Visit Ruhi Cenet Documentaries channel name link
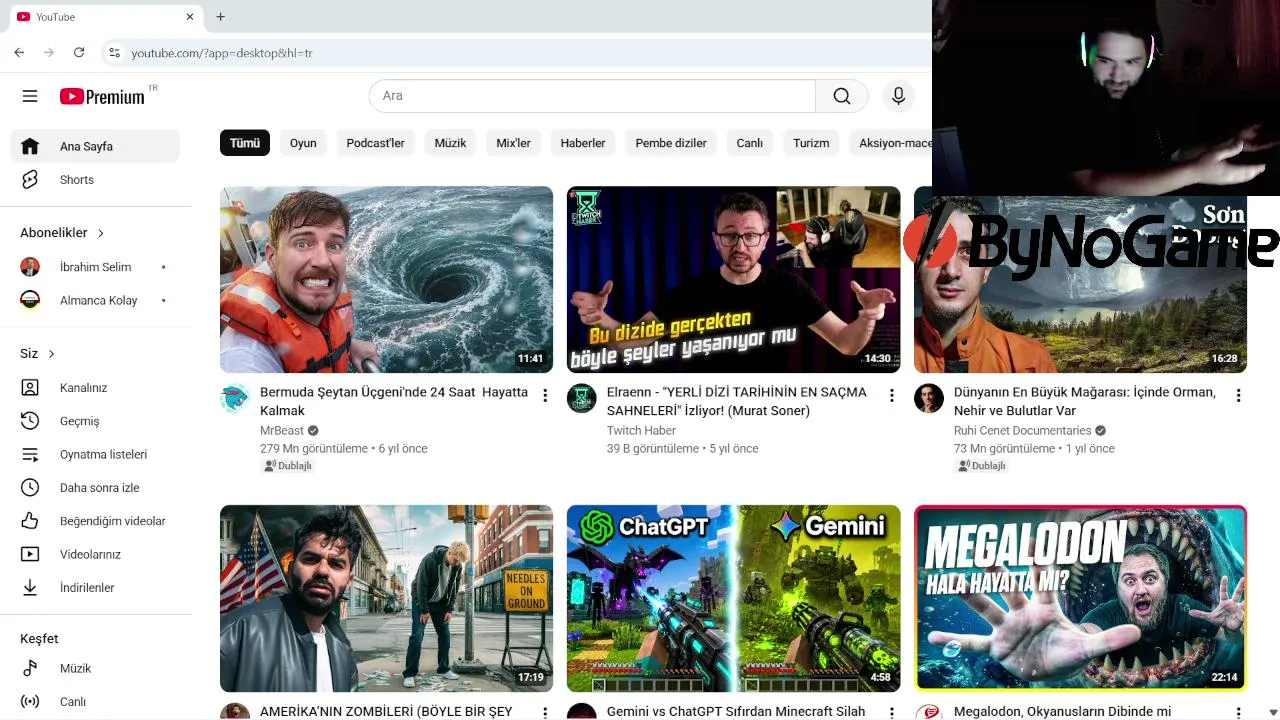This screenshot has width=1280, height=720. (x=1022, y=431)
